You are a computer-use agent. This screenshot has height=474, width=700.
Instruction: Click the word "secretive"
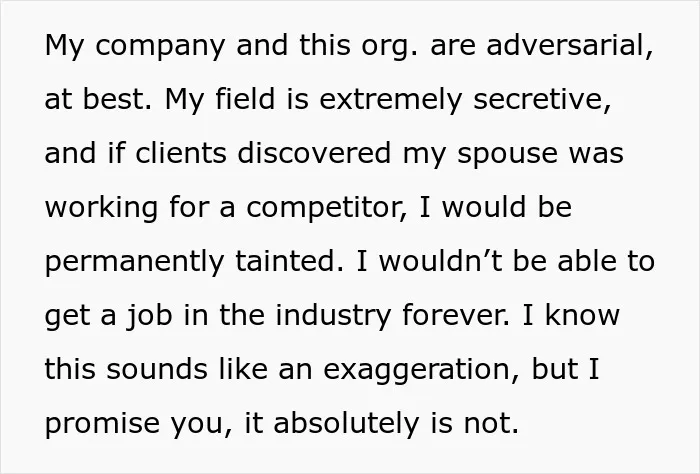pos(538,99)
